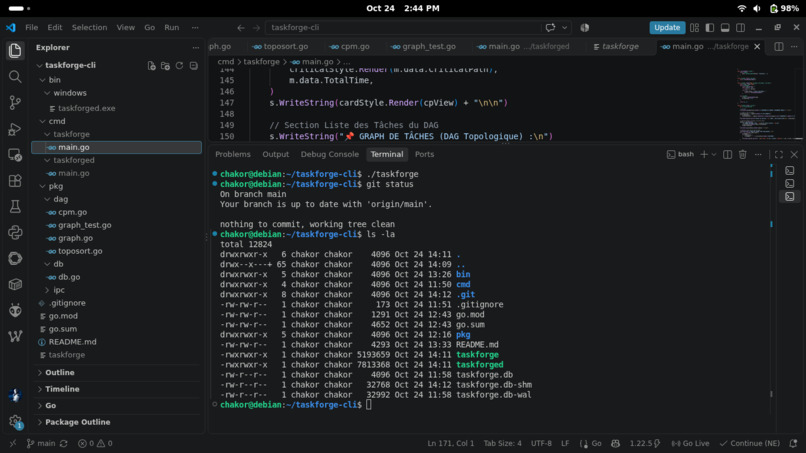
Task: Click New File icon in explorer header
Action: 151,66
